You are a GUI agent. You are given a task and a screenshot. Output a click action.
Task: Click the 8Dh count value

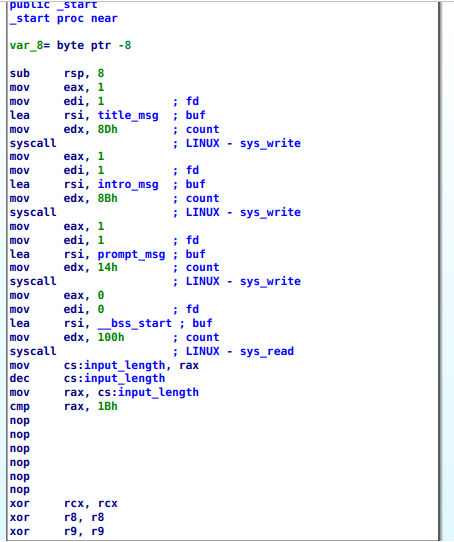click(x=108, y=129)
